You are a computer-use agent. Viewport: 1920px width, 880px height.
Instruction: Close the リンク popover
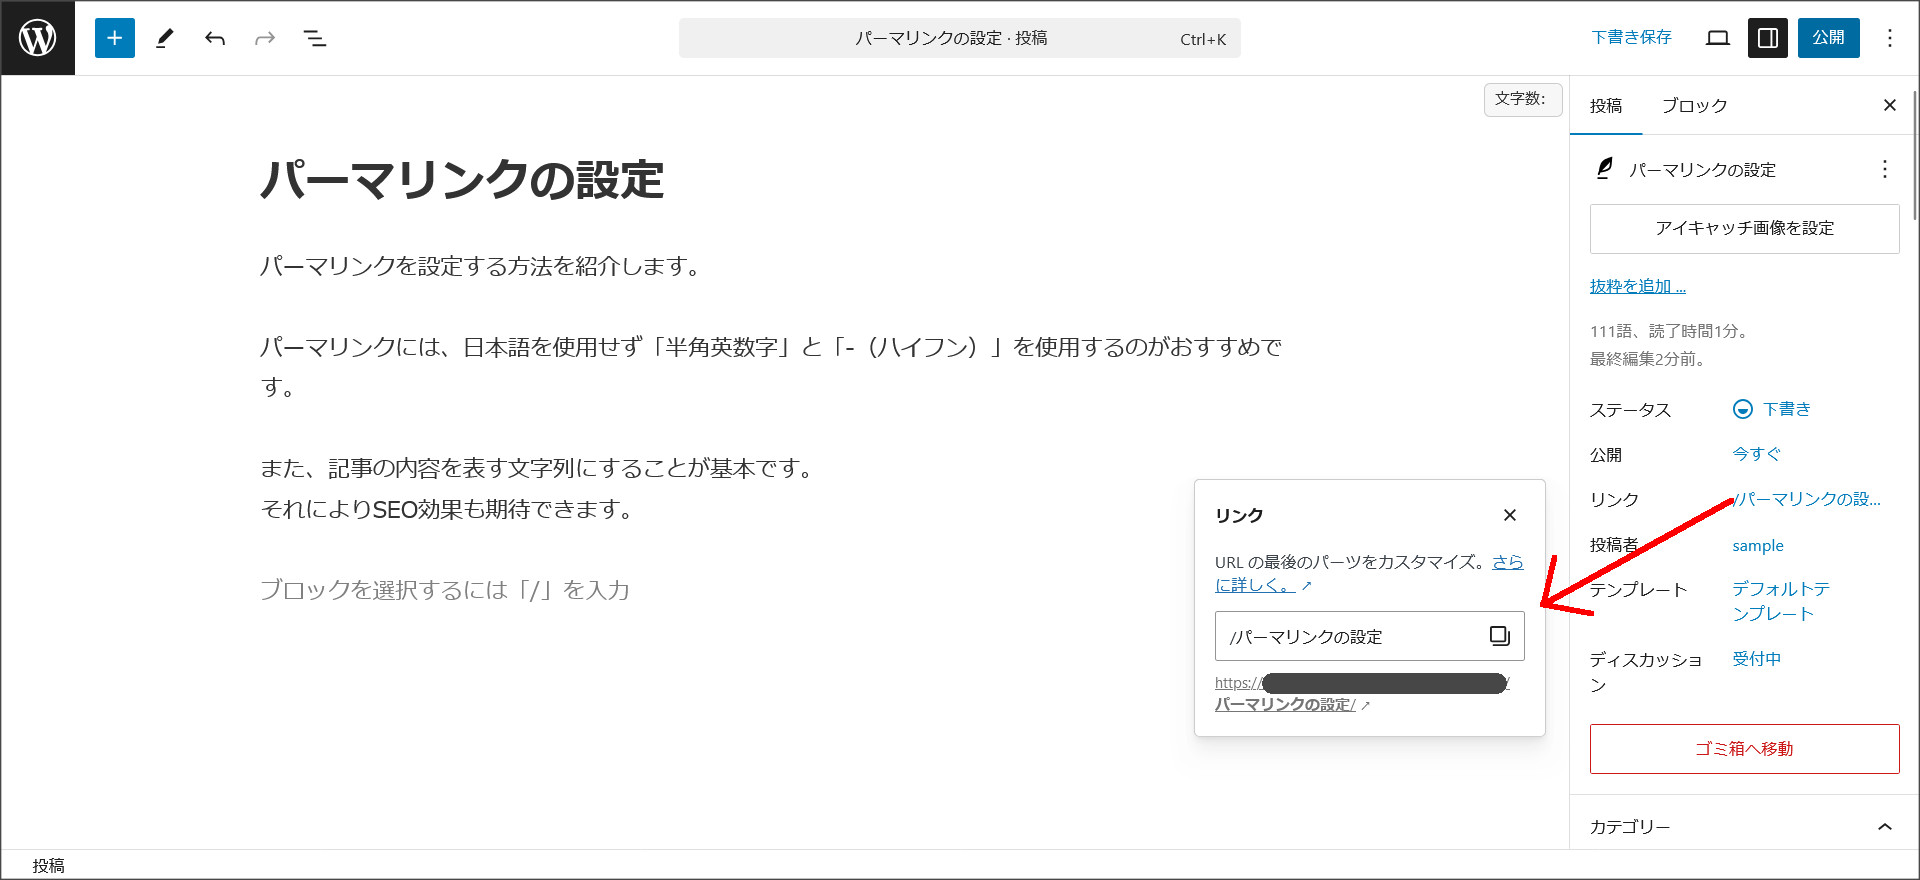pyautogui.click(x=1509, y=515)
